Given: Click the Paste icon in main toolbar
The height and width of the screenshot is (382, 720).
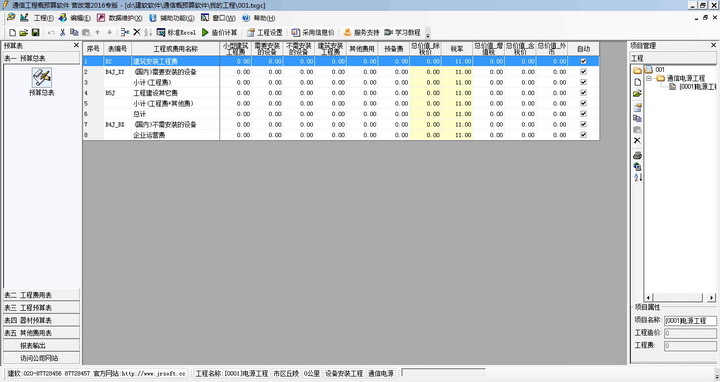Looking at the screenshot, I should (86, 33).
